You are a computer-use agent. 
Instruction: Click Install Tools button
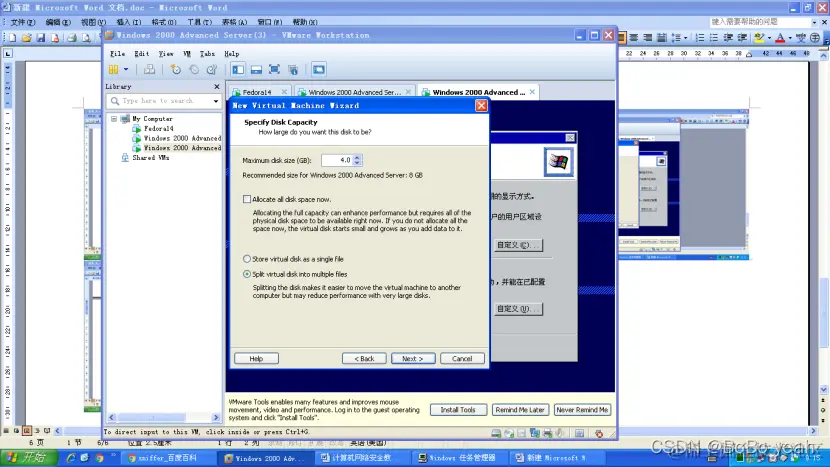(458, 410)
